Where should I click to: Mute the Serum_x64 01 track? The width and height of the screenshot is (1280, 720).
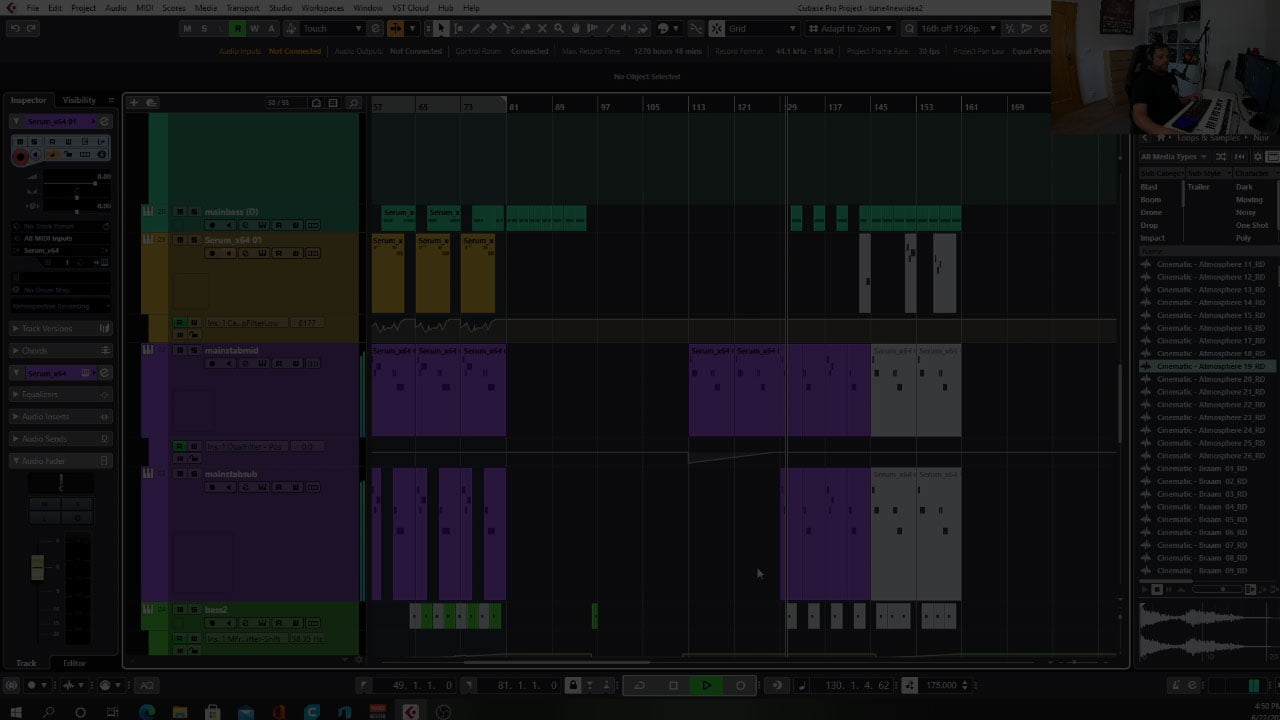click(x=180, y=240)
